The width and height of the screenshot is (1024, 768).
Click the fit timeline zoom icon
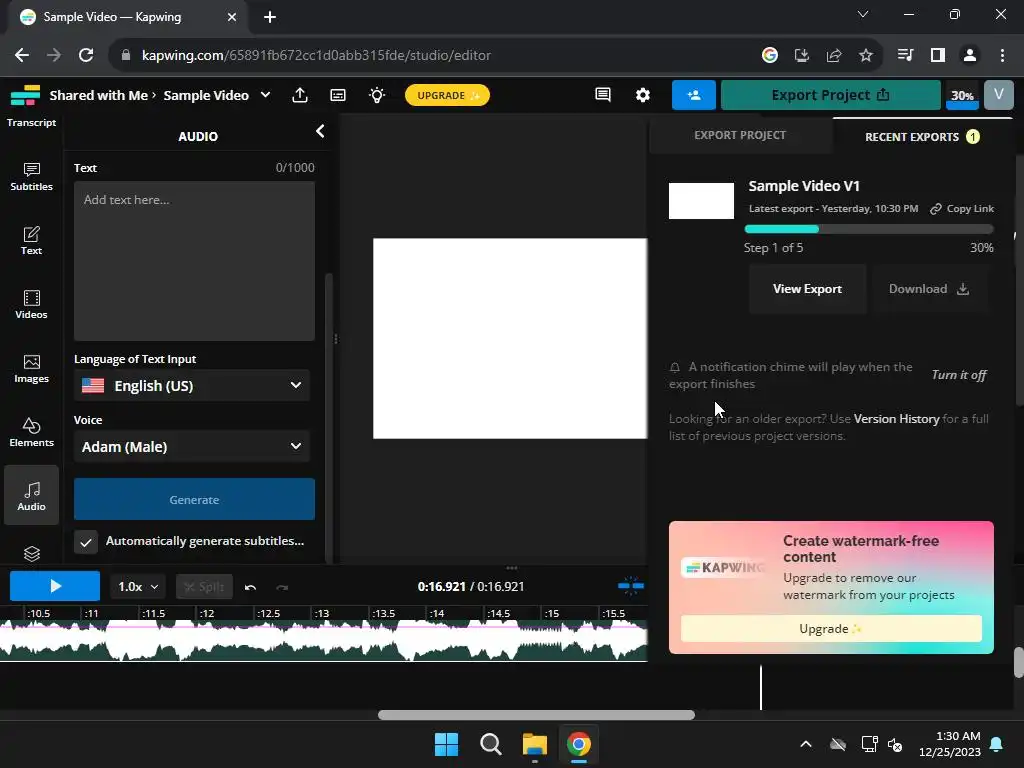(631, 586)
